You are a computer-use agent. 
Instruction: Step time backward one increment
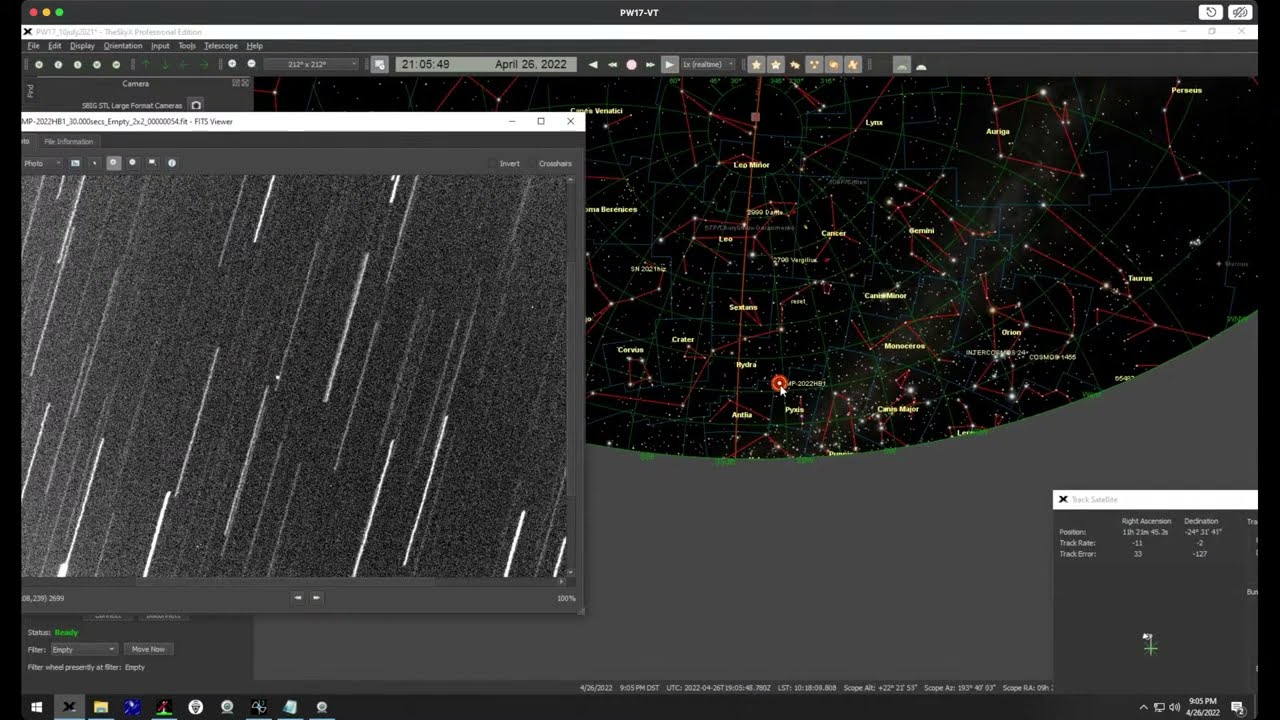593,64
